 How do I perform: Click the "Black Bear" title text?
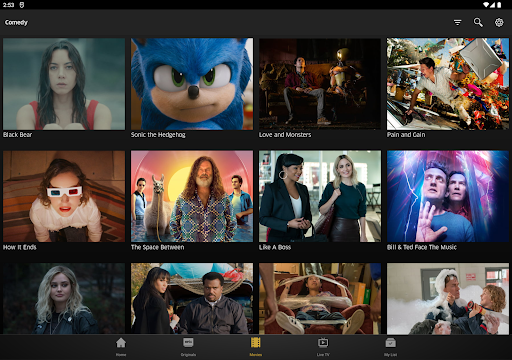click(18, 135)
